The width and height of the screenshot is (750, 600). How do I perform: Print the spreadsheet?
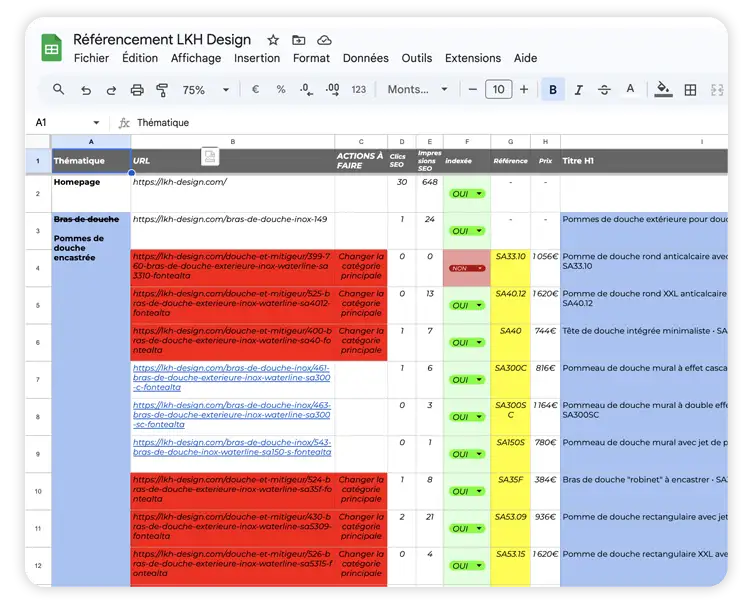click(x=137, y=90)
